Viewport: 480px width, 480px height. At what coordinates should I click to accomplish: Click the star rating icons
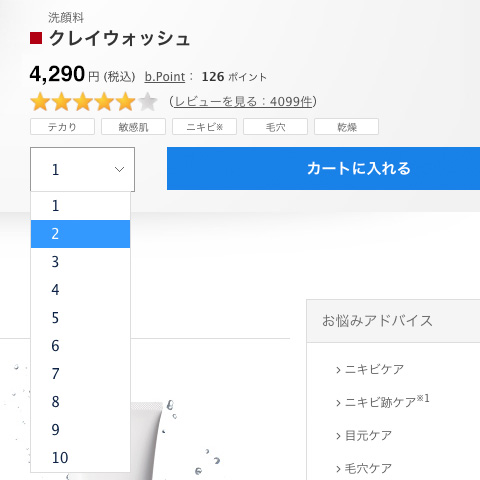click(93, 102)
